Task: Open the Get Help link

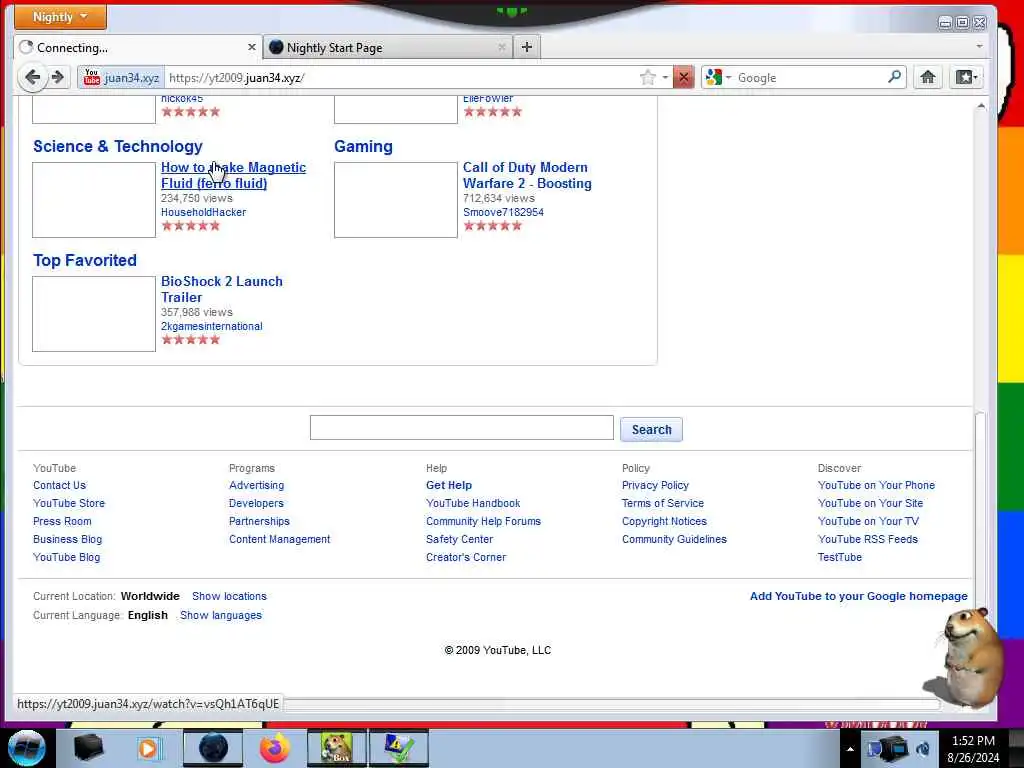Action: click(449, 485)
